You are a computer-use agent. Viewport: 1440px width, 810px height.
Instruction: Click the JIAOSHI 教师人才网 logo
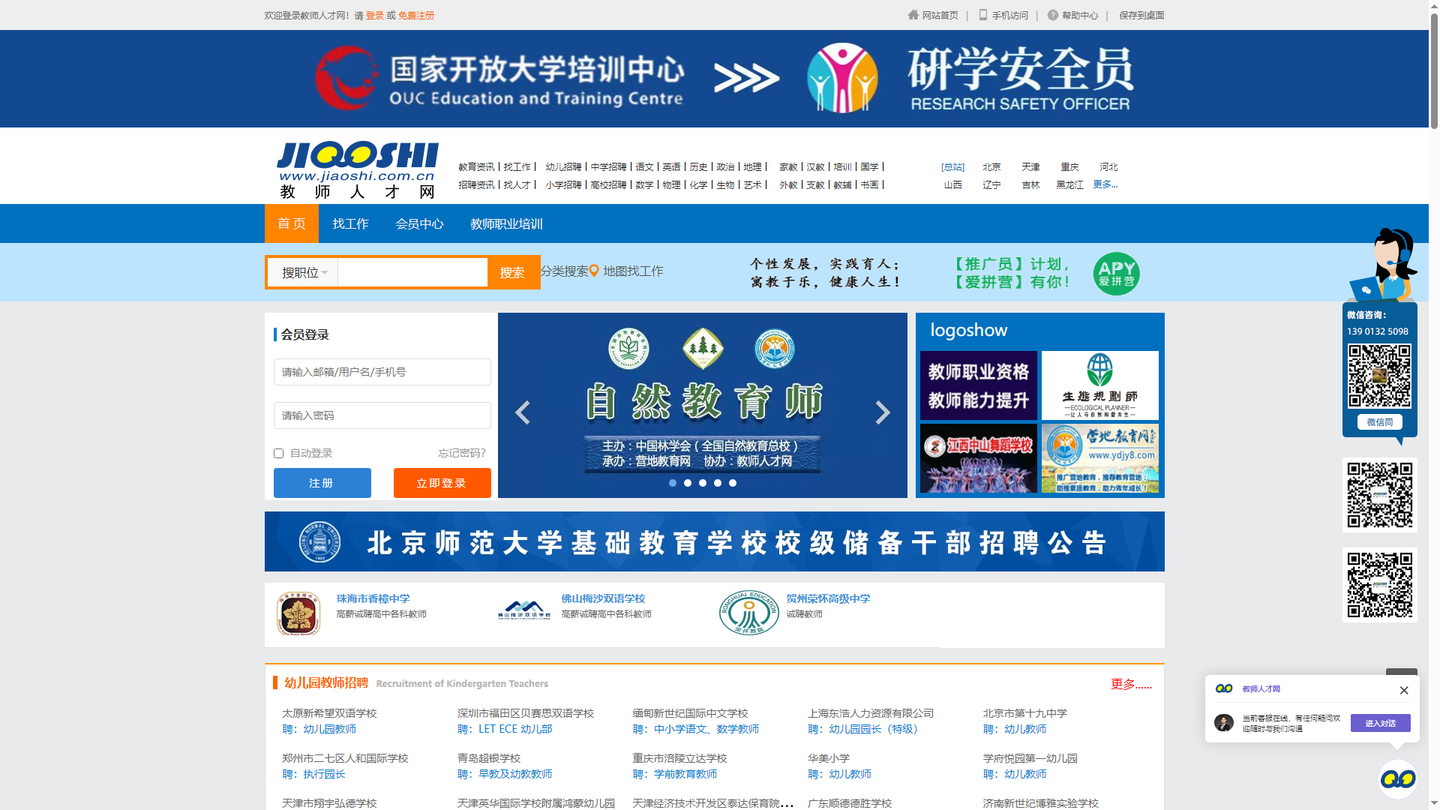tap(357, 170)
